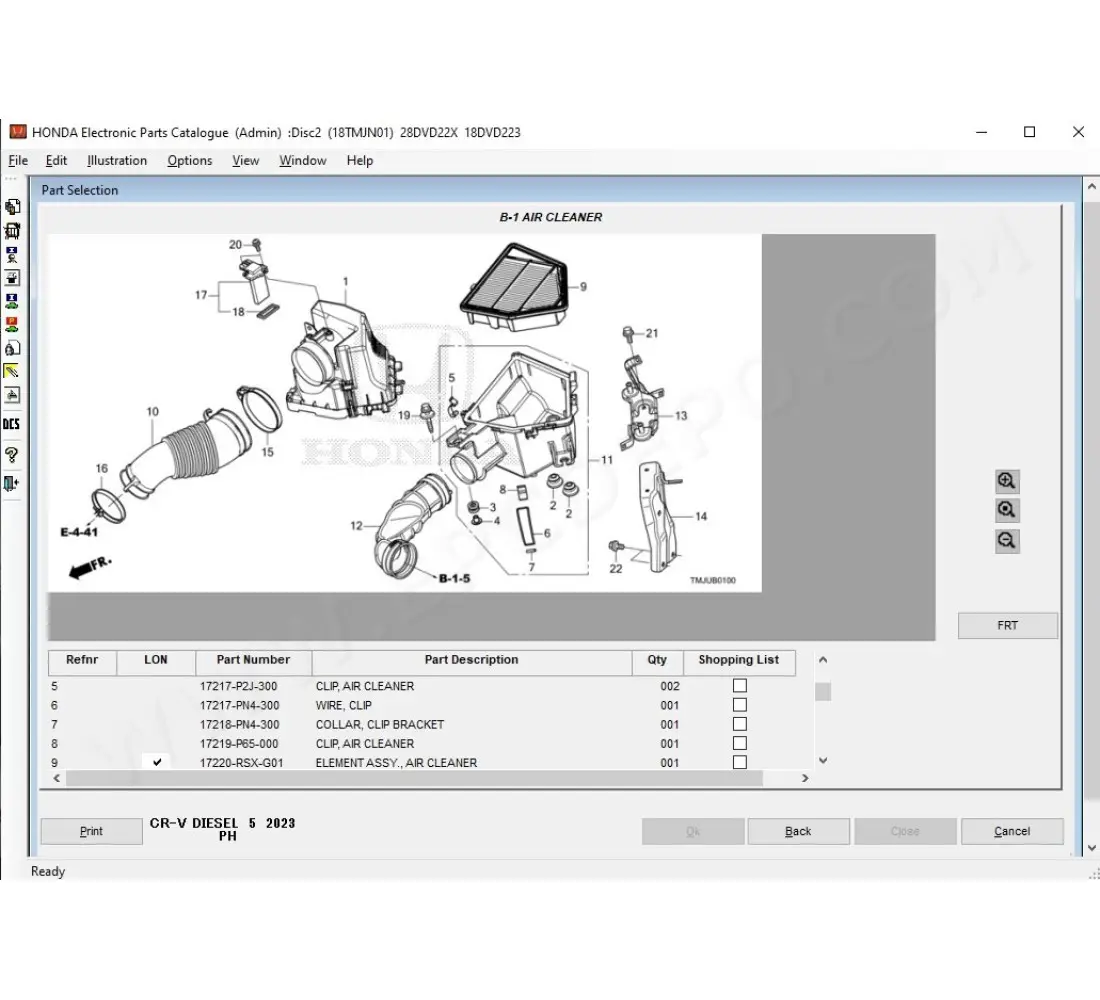This screenshot has height=1000, width=1100.
Task: Click the parts list vertical scroll thumb
Action: (x=823, y=692)
